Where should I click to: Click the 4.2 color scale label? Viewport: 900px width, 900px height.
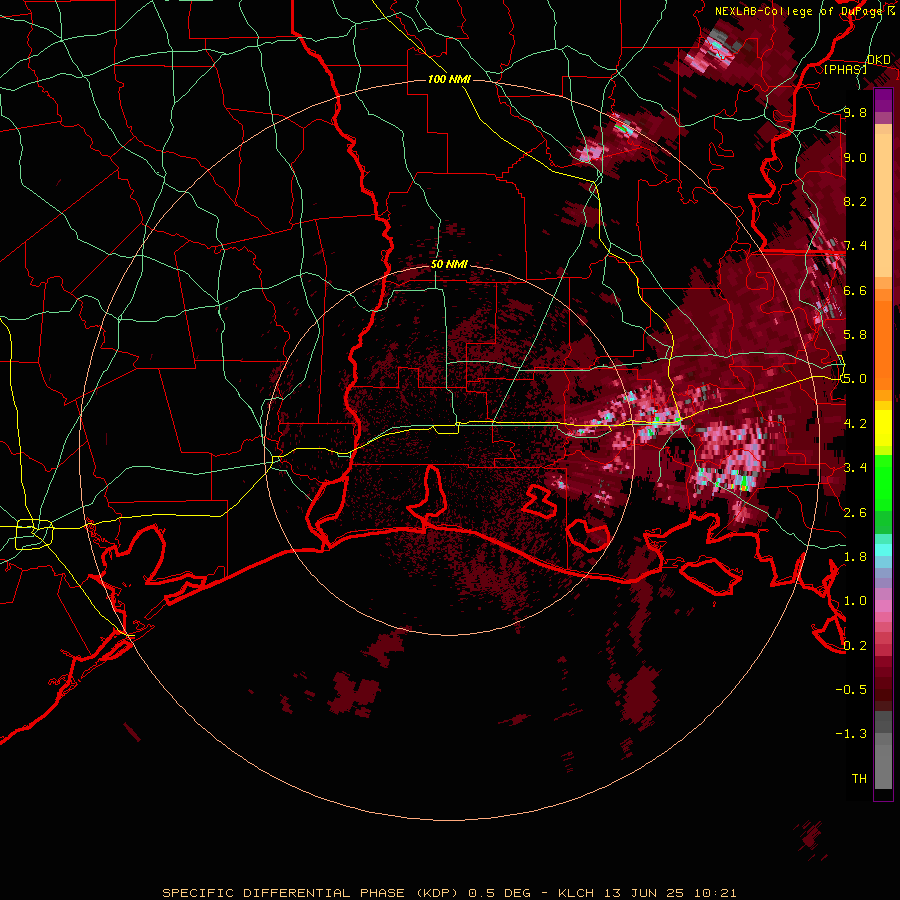[855, 424]
